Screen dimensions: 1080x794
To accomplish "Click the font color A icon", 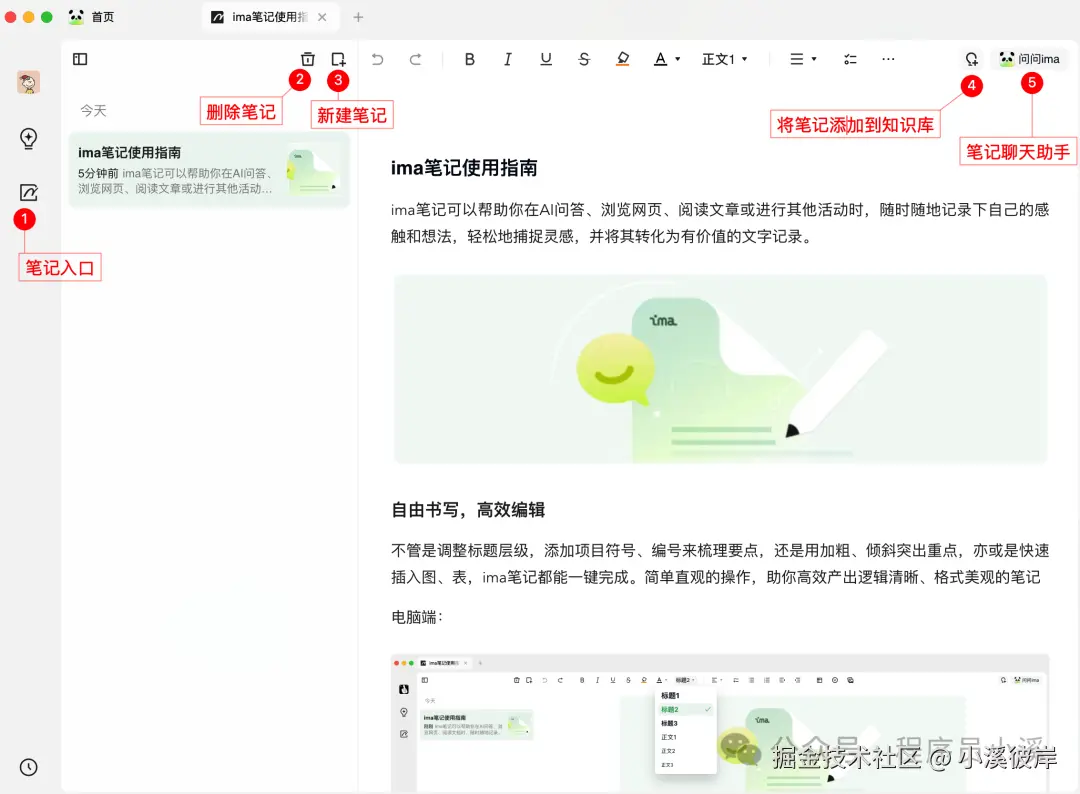I will point(661,59).
